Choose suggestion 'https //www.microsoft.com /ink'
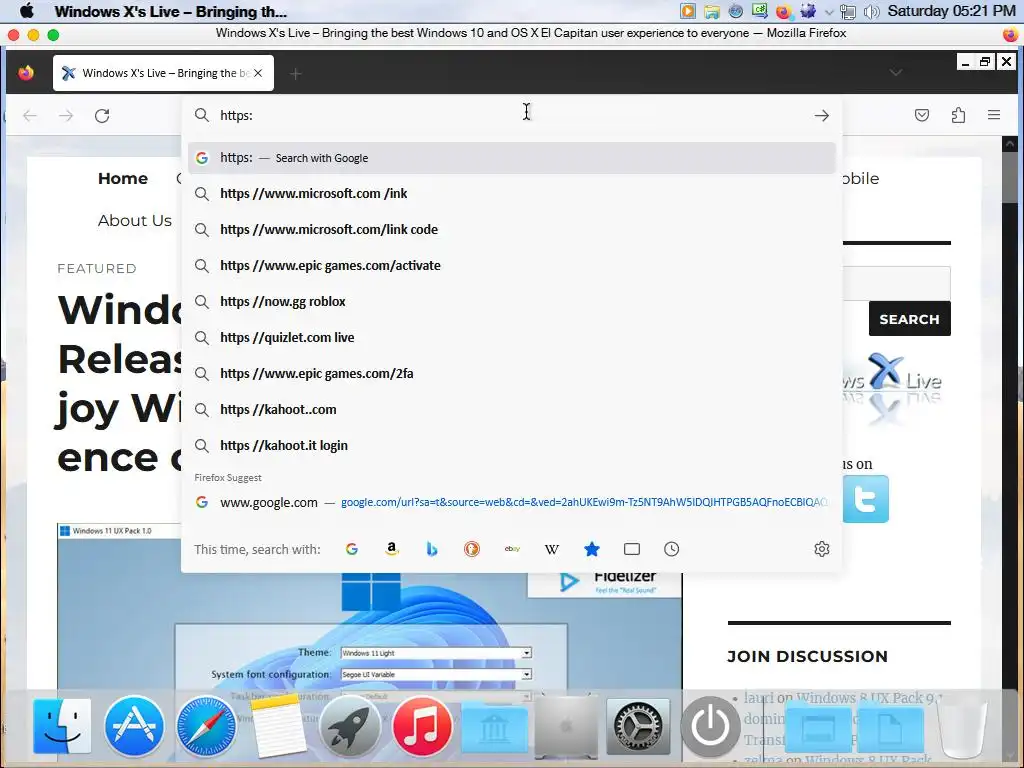 [x=511, y=193]
